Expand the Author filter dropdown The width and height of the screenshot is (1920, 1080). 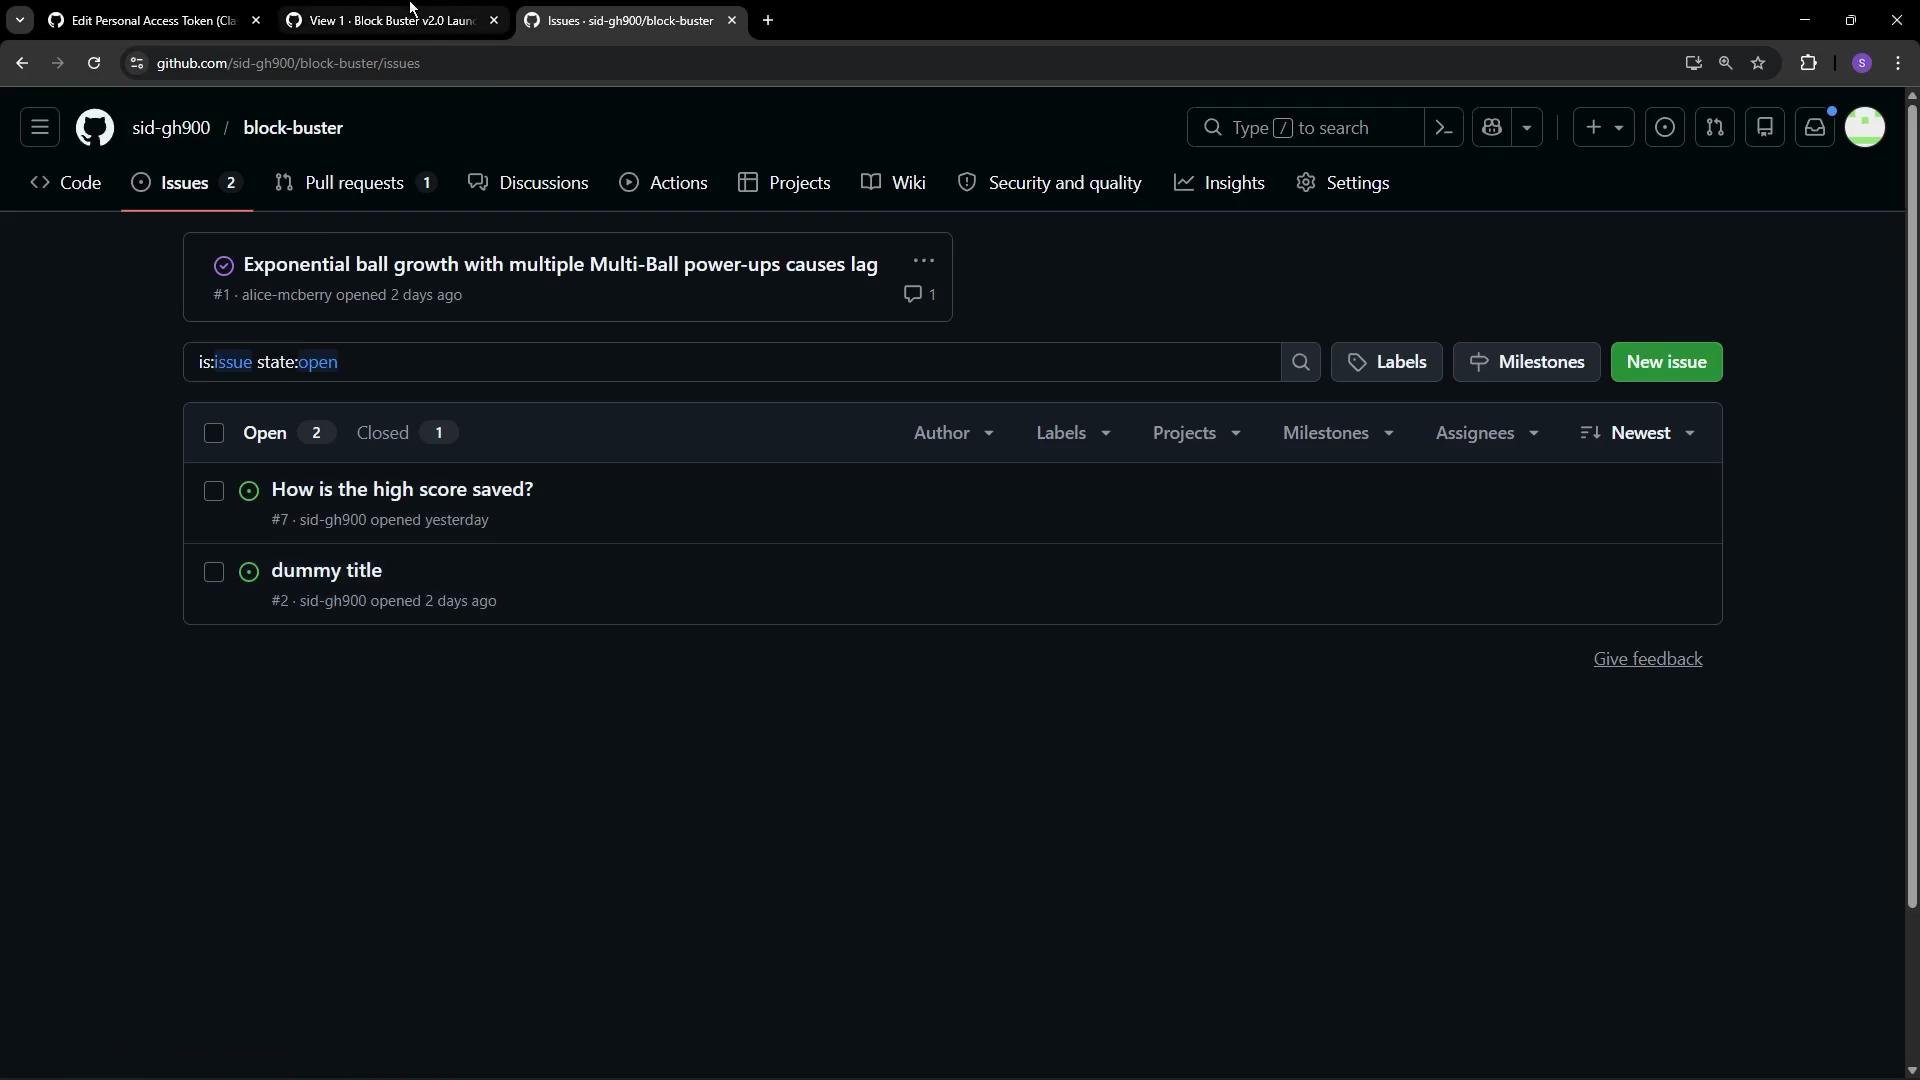point(954,433)
